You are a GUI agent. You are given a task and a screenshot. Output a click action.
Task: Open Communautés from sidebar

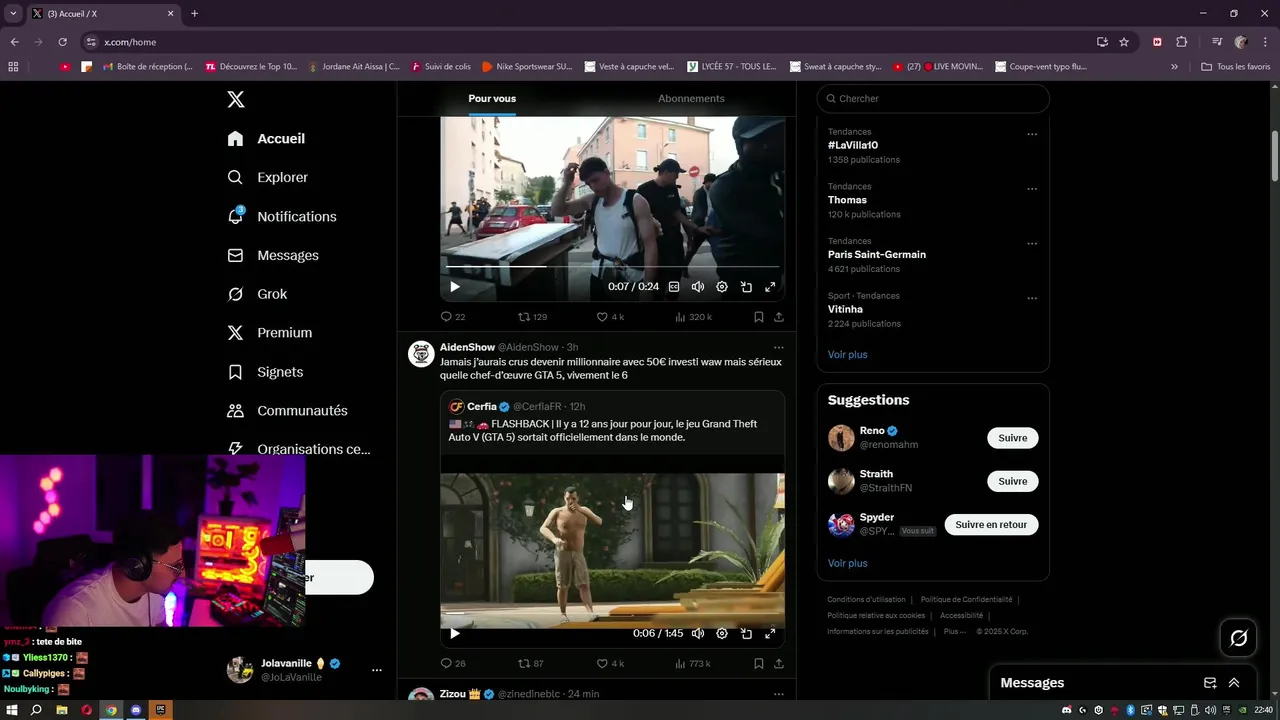[x=288, y=411]
